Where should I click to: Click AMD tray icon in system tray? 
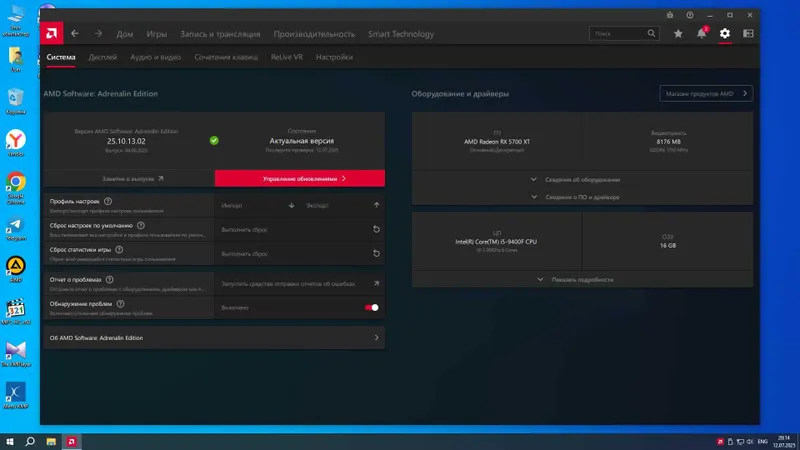(x=720, y=442)
